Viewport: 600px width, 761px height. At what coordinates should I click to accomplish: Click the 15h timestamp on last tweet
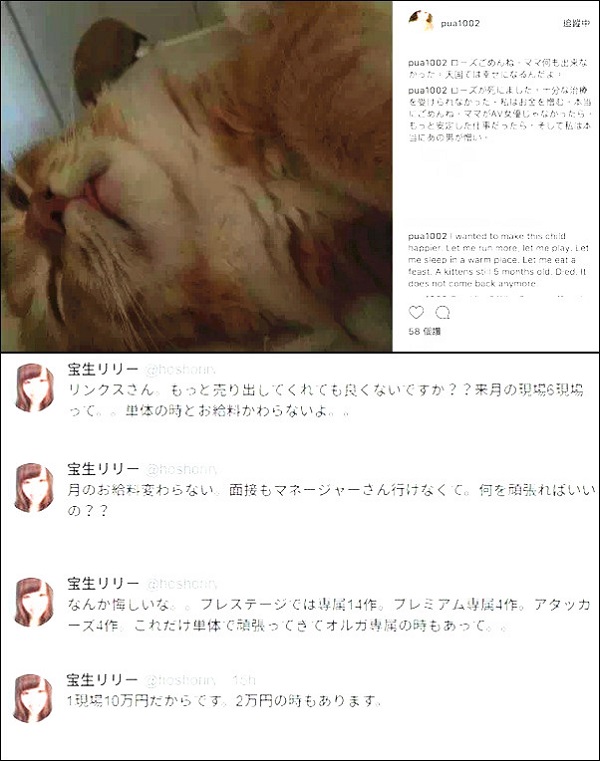pos(244,680)
